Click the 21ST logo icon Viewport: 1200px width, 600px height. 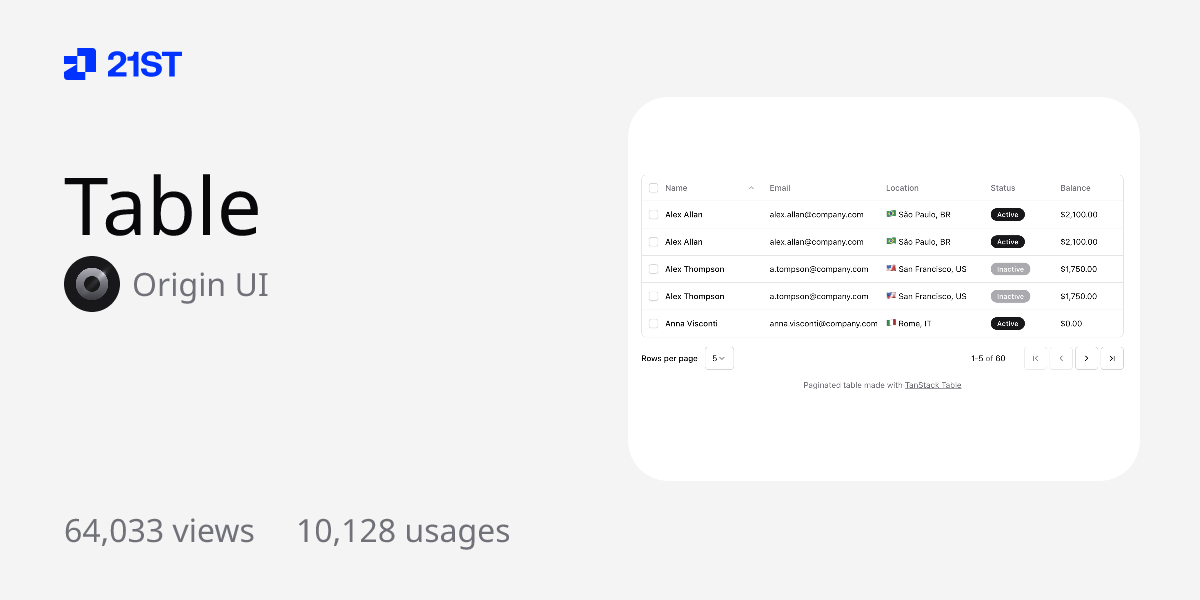pyautogui.click(x=79, y=64)
